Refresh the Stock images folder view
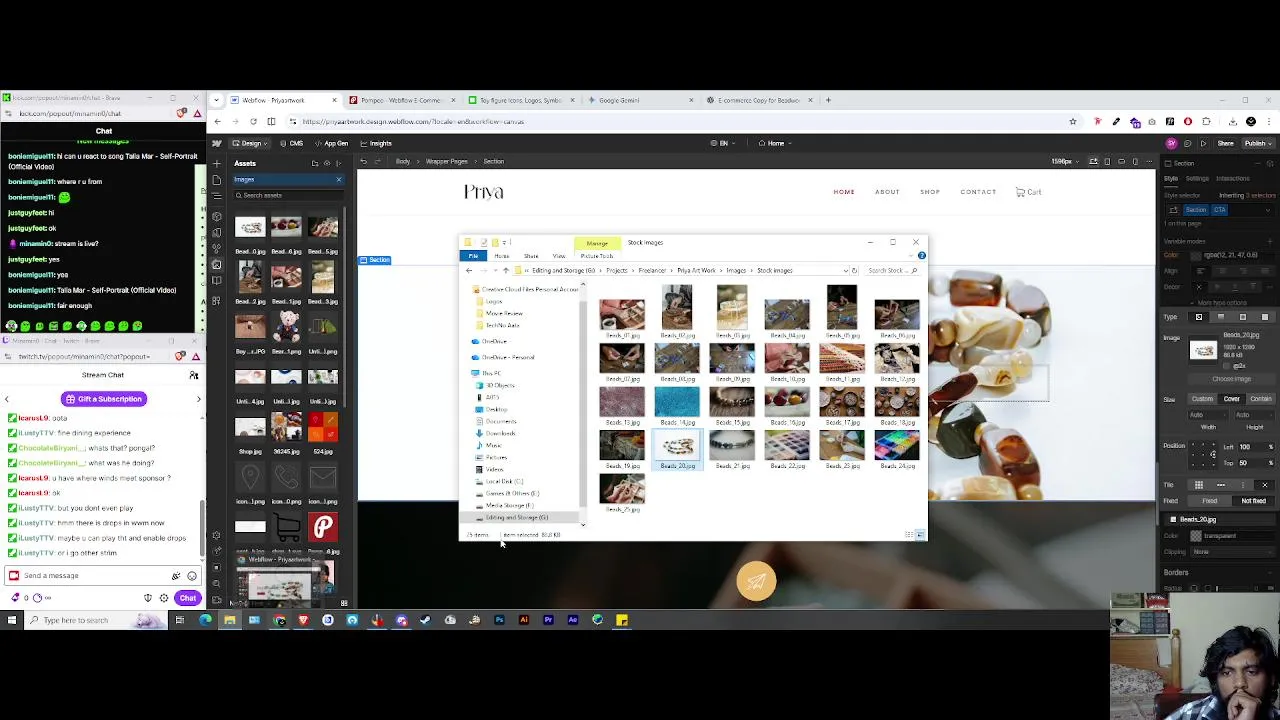The image size is (1280, 720). point(854,270)
